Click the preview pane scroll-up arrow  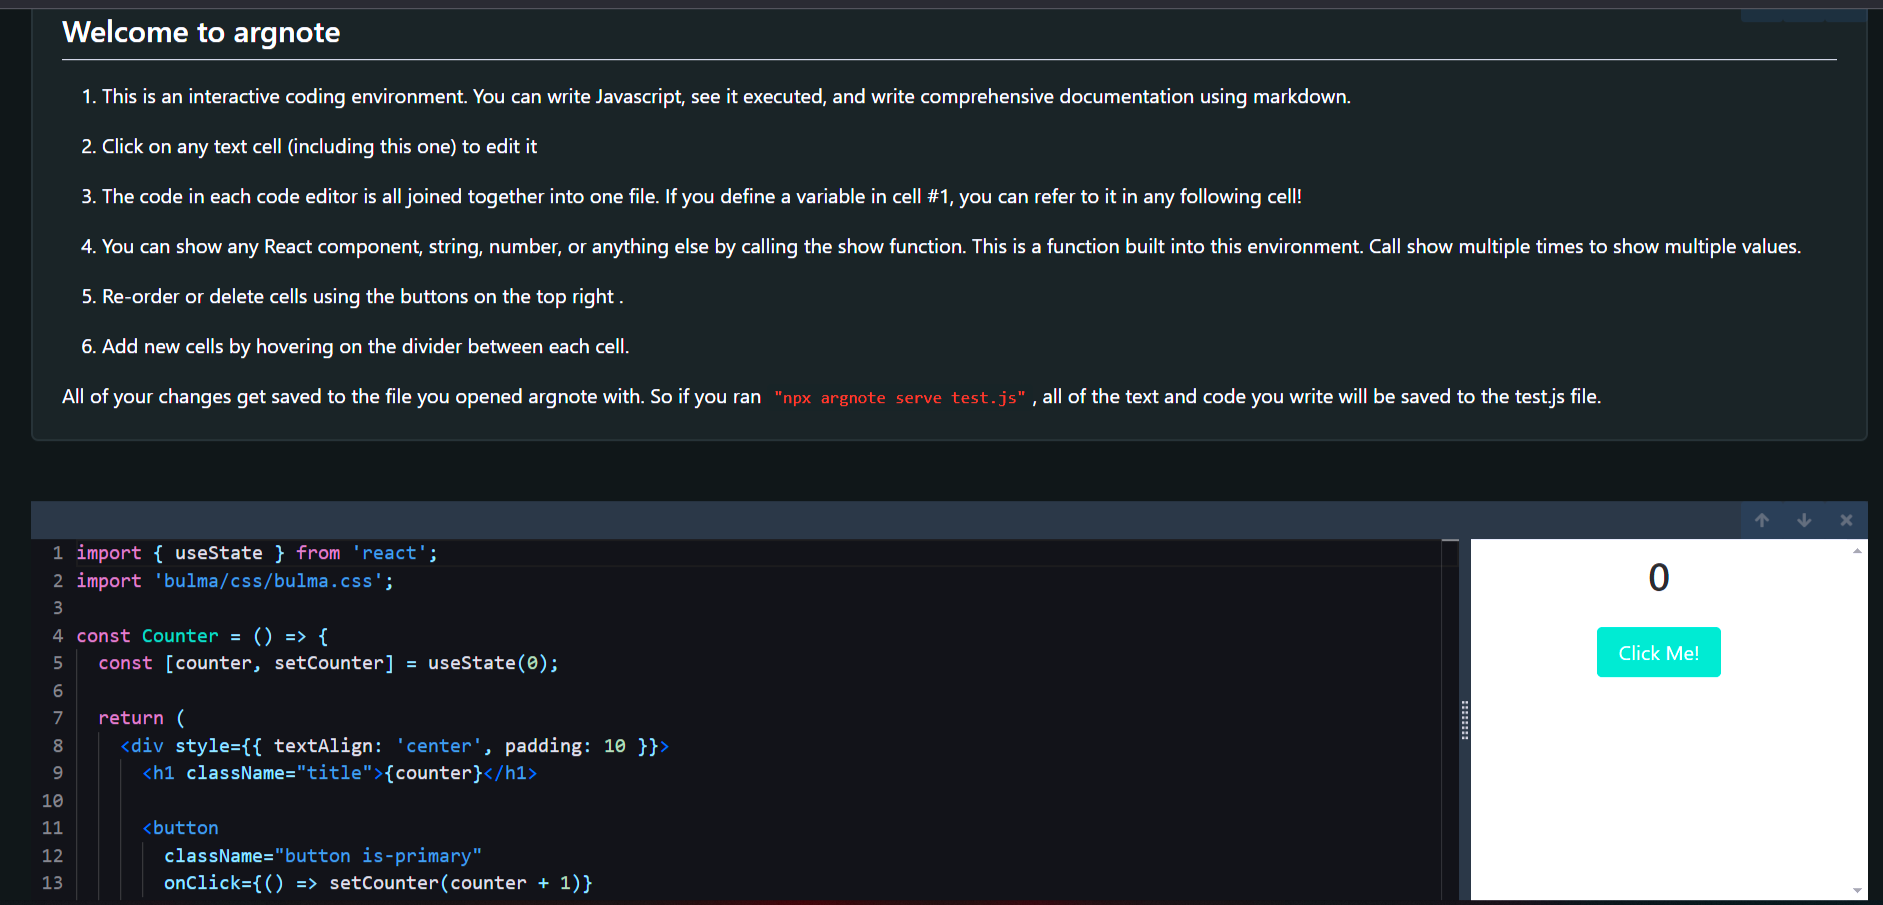(x=1857, y=551)
